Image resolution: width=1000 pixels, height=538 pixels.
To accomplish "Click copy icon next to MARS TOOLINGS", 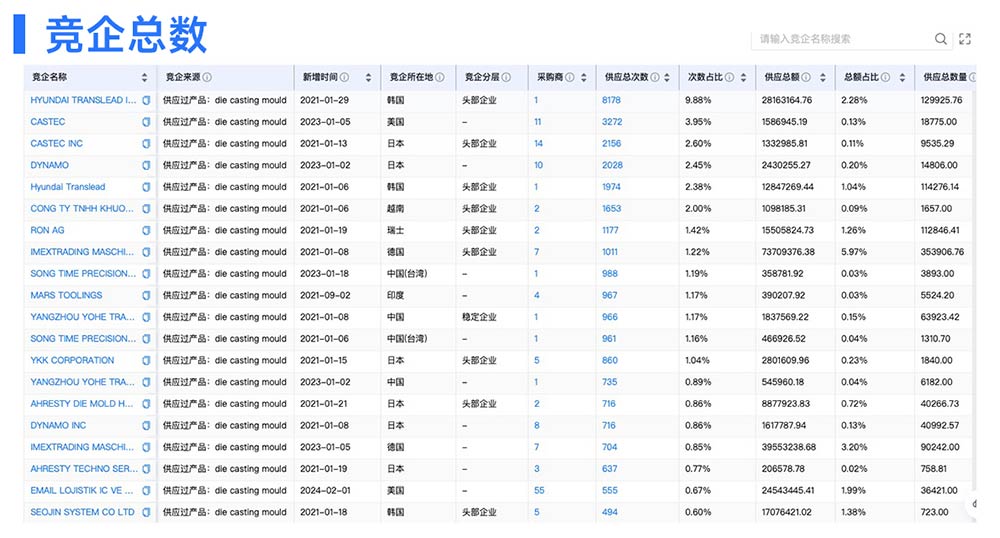I will pos(146,295).
